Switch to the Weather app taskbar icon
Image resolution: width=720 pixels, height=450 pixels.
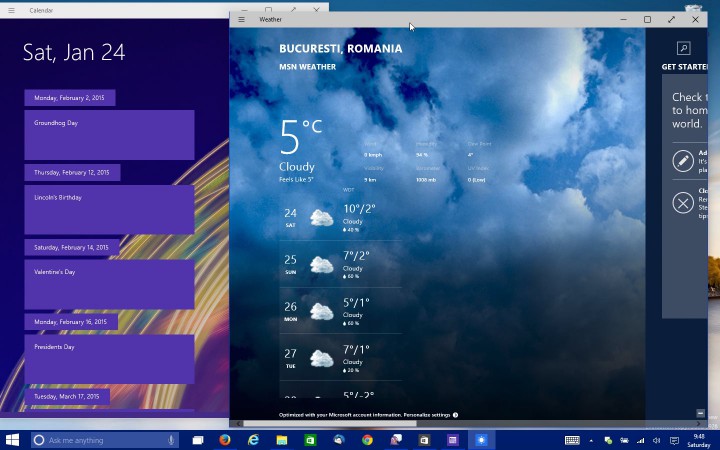click(x=481, y=440)
